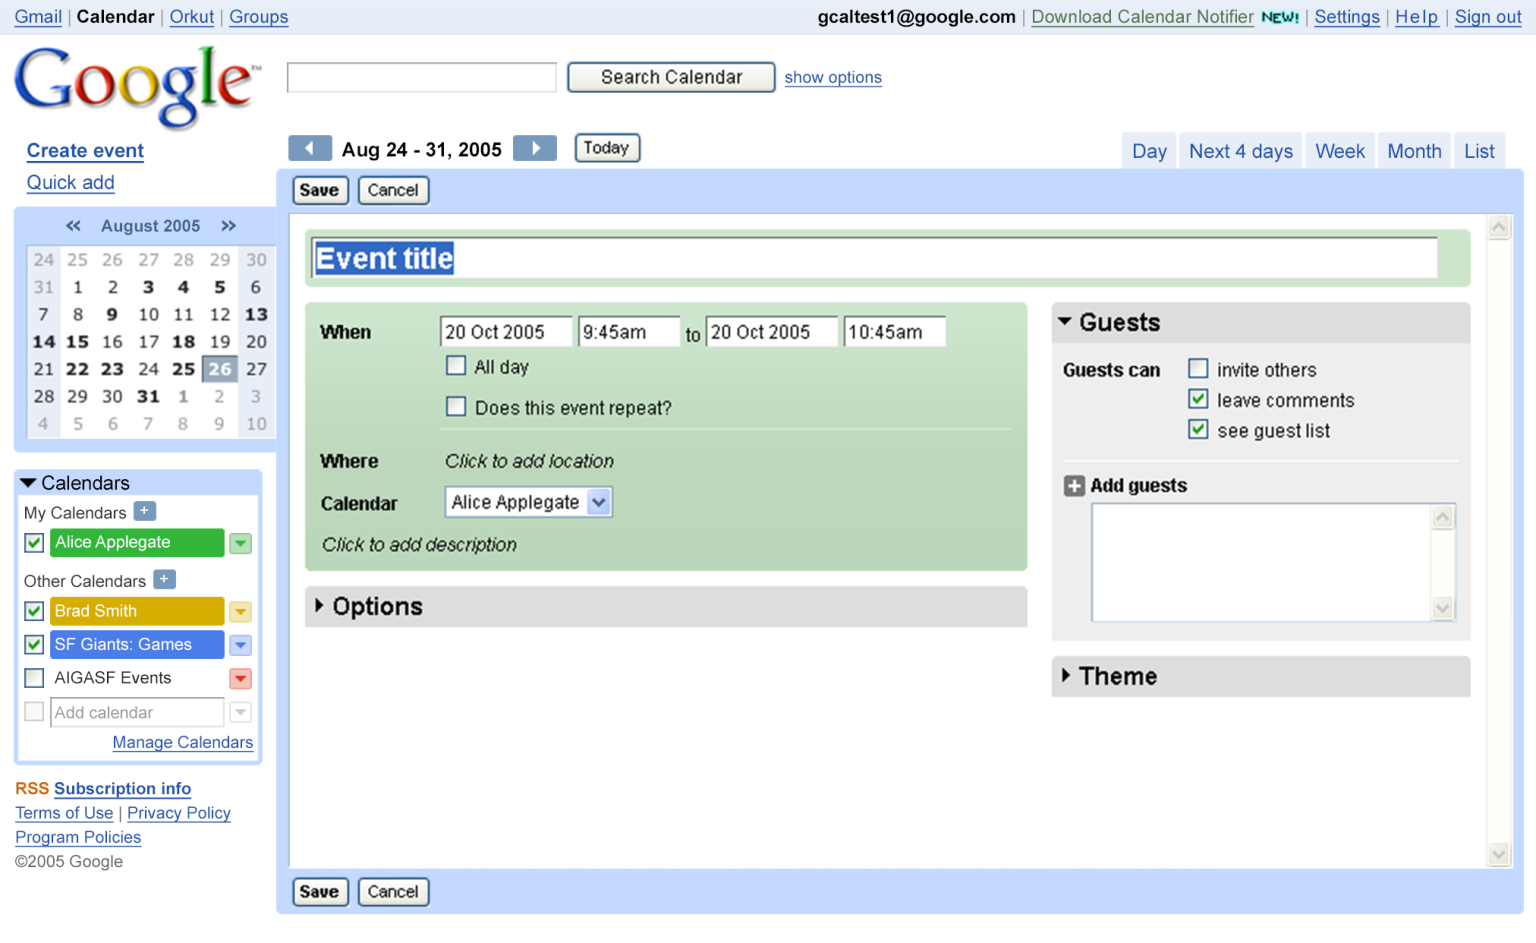Show previous month in mini calendar
This screenshot has height=943, width=1536.
coord(73,226)
